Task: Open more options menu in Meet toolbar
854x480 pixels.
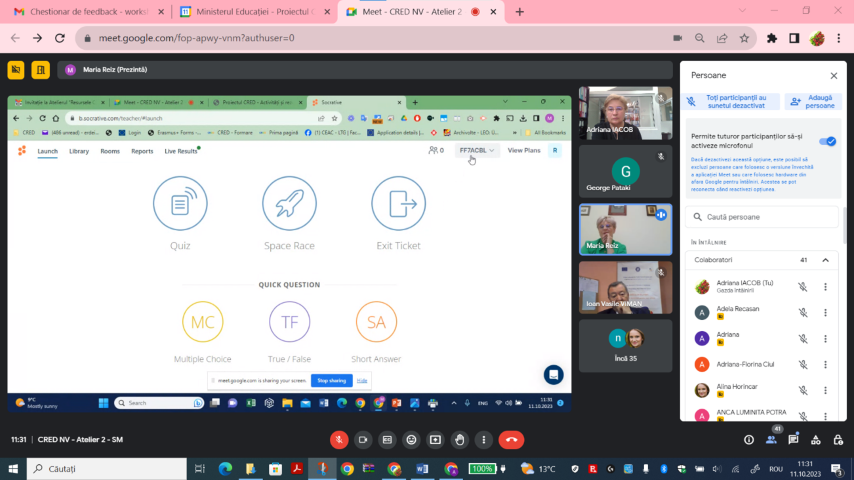Action: (483, 439)
